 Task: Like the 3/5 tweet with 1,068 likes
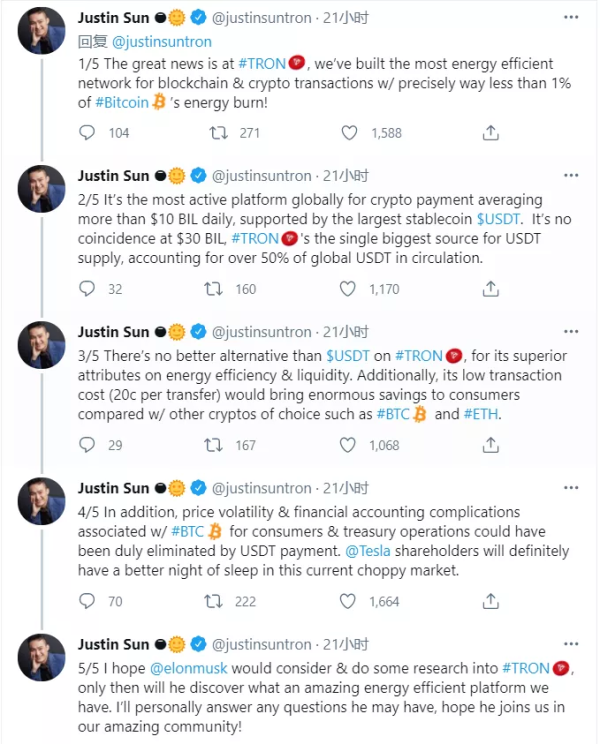pos(348,445)
